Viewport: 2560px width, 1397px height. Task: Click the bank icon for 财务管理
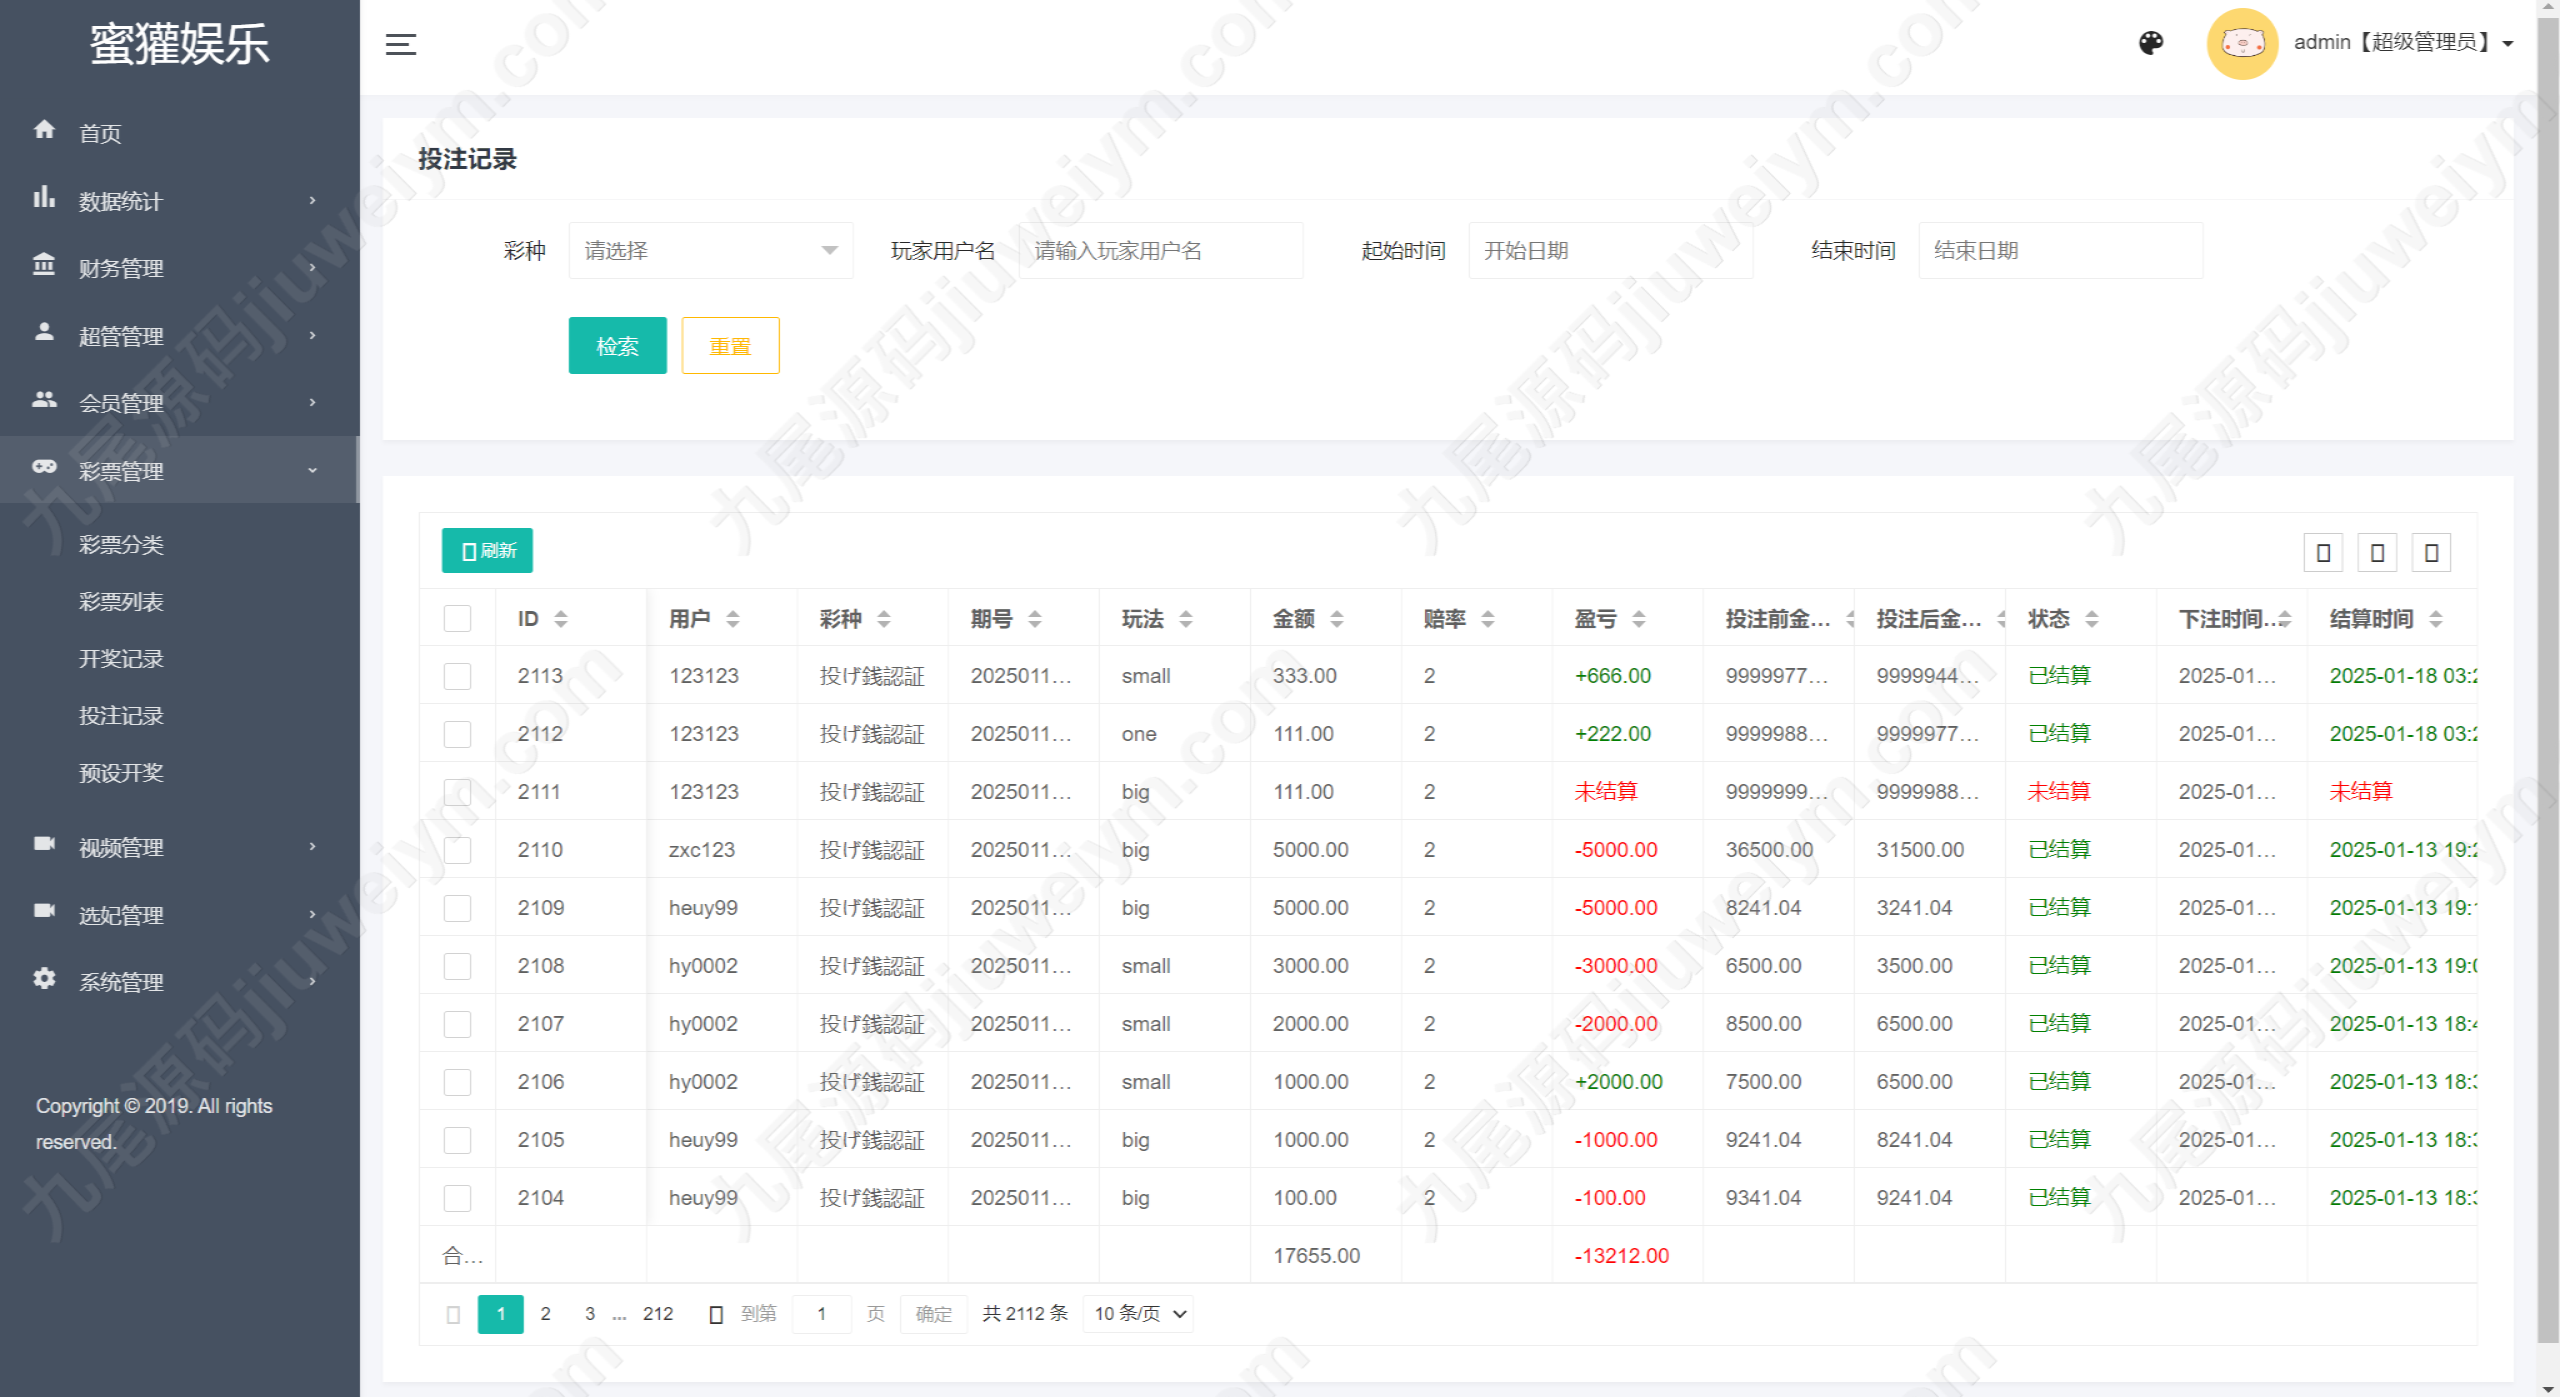[44, 264]
